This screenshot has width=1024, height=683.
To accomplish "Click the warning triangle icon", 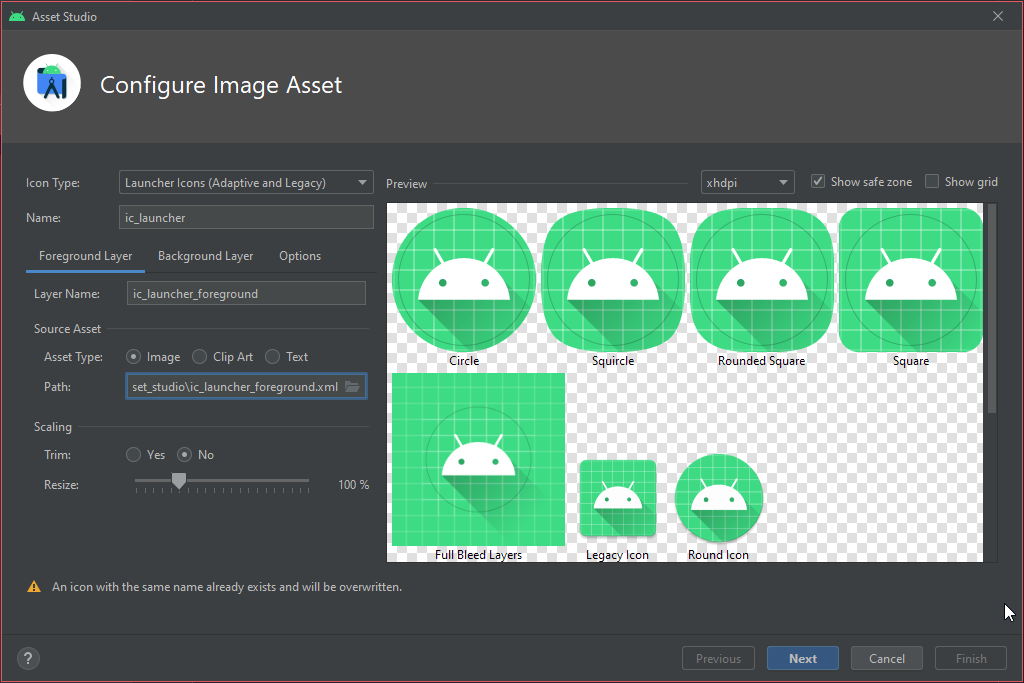I will coord(34,587).
